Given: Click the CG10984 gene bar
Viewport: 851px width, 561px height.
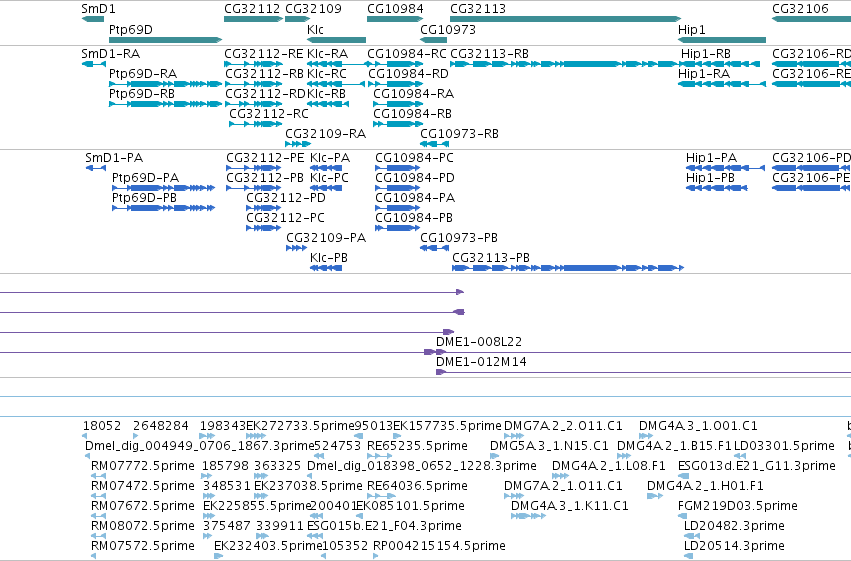Looking at the screenshot, I should point(395,19).
